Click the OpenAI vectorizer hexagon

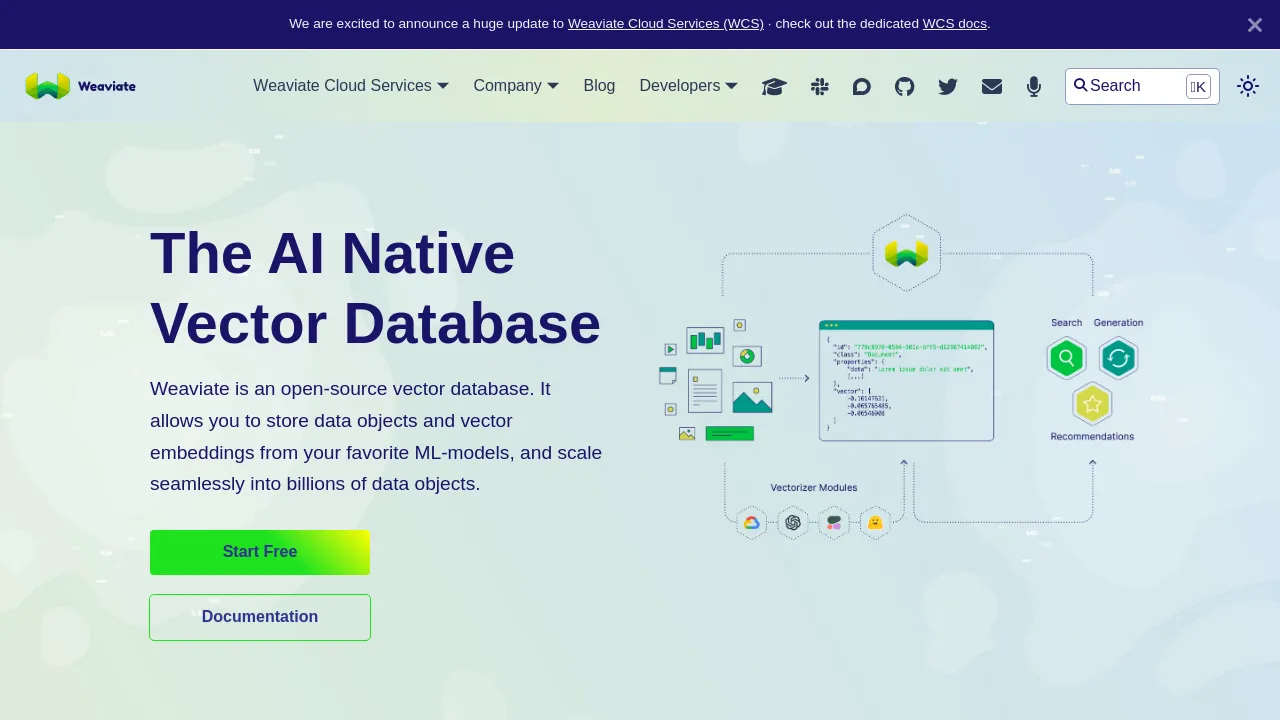pyautogui.click(x=793, y=522)
